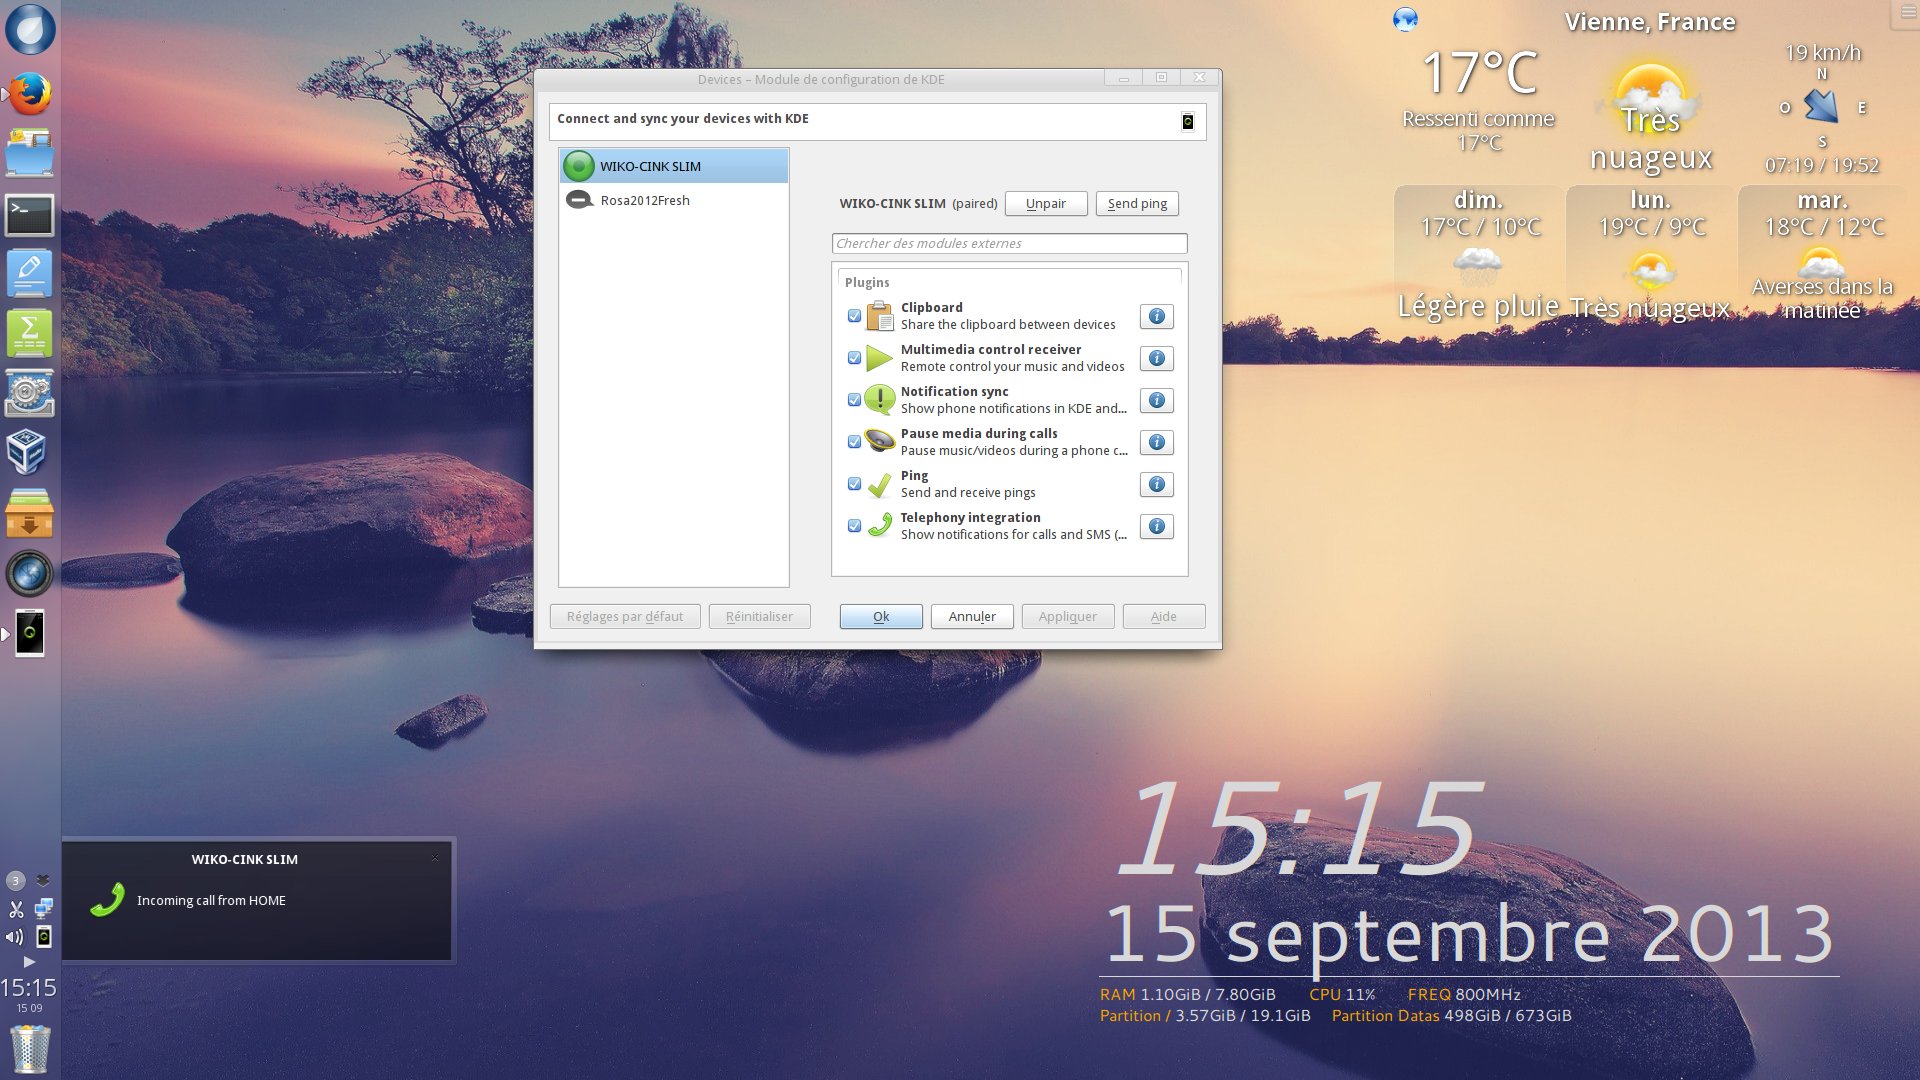Open info for Notification sync plugin

pyautogui.click(x=1156, y=400)
